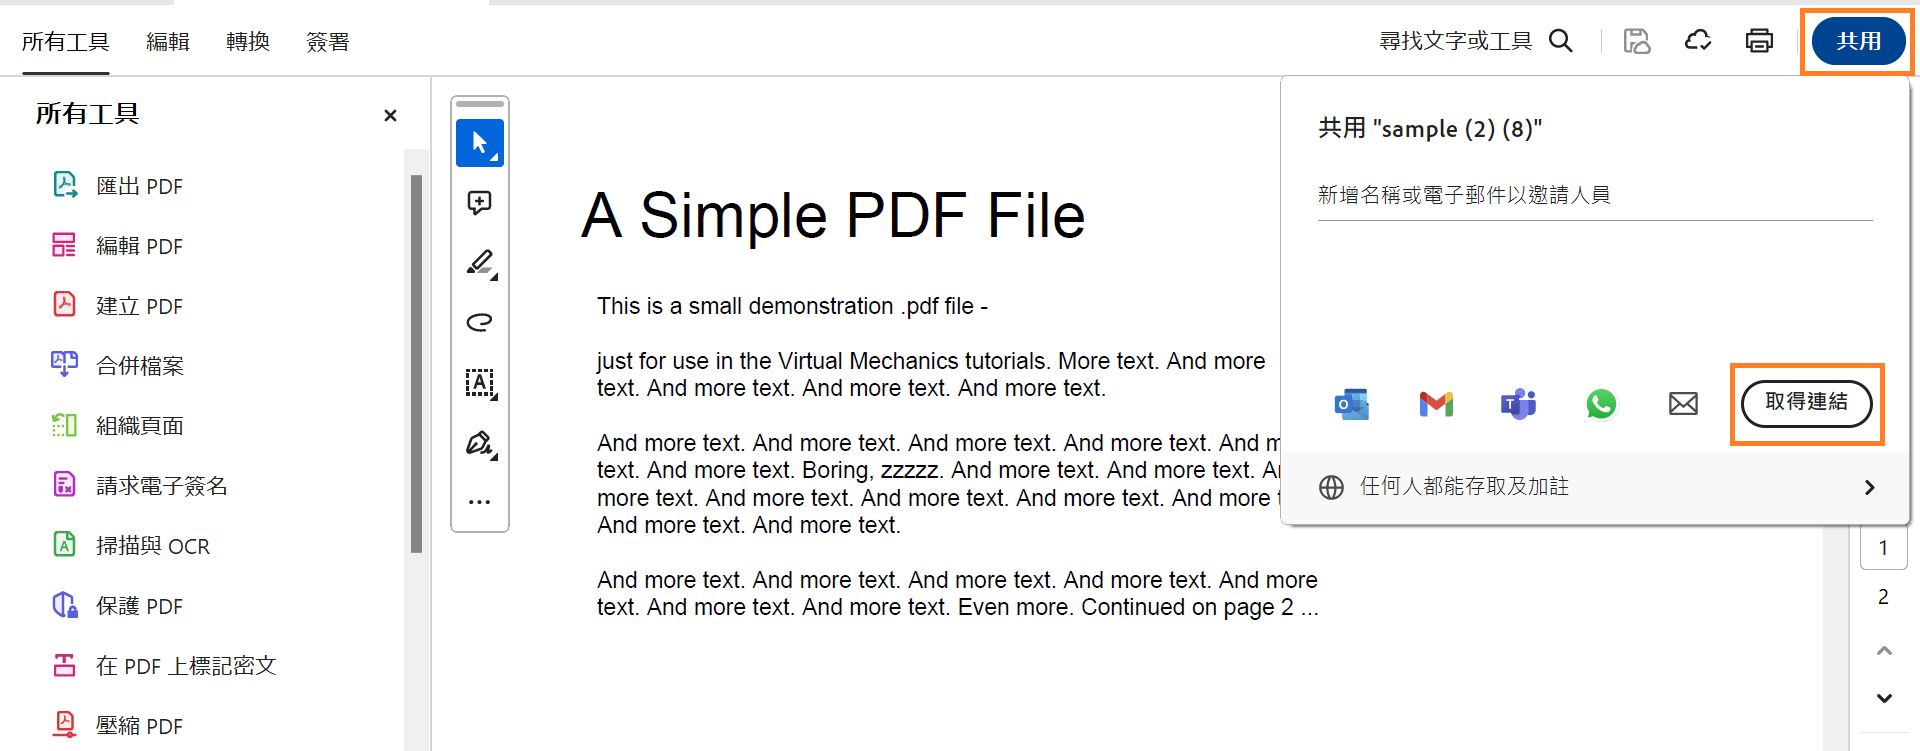Open 掃描與 OCR tool
This screenshot has width=1920, height=751.
(x=152, y=546)
